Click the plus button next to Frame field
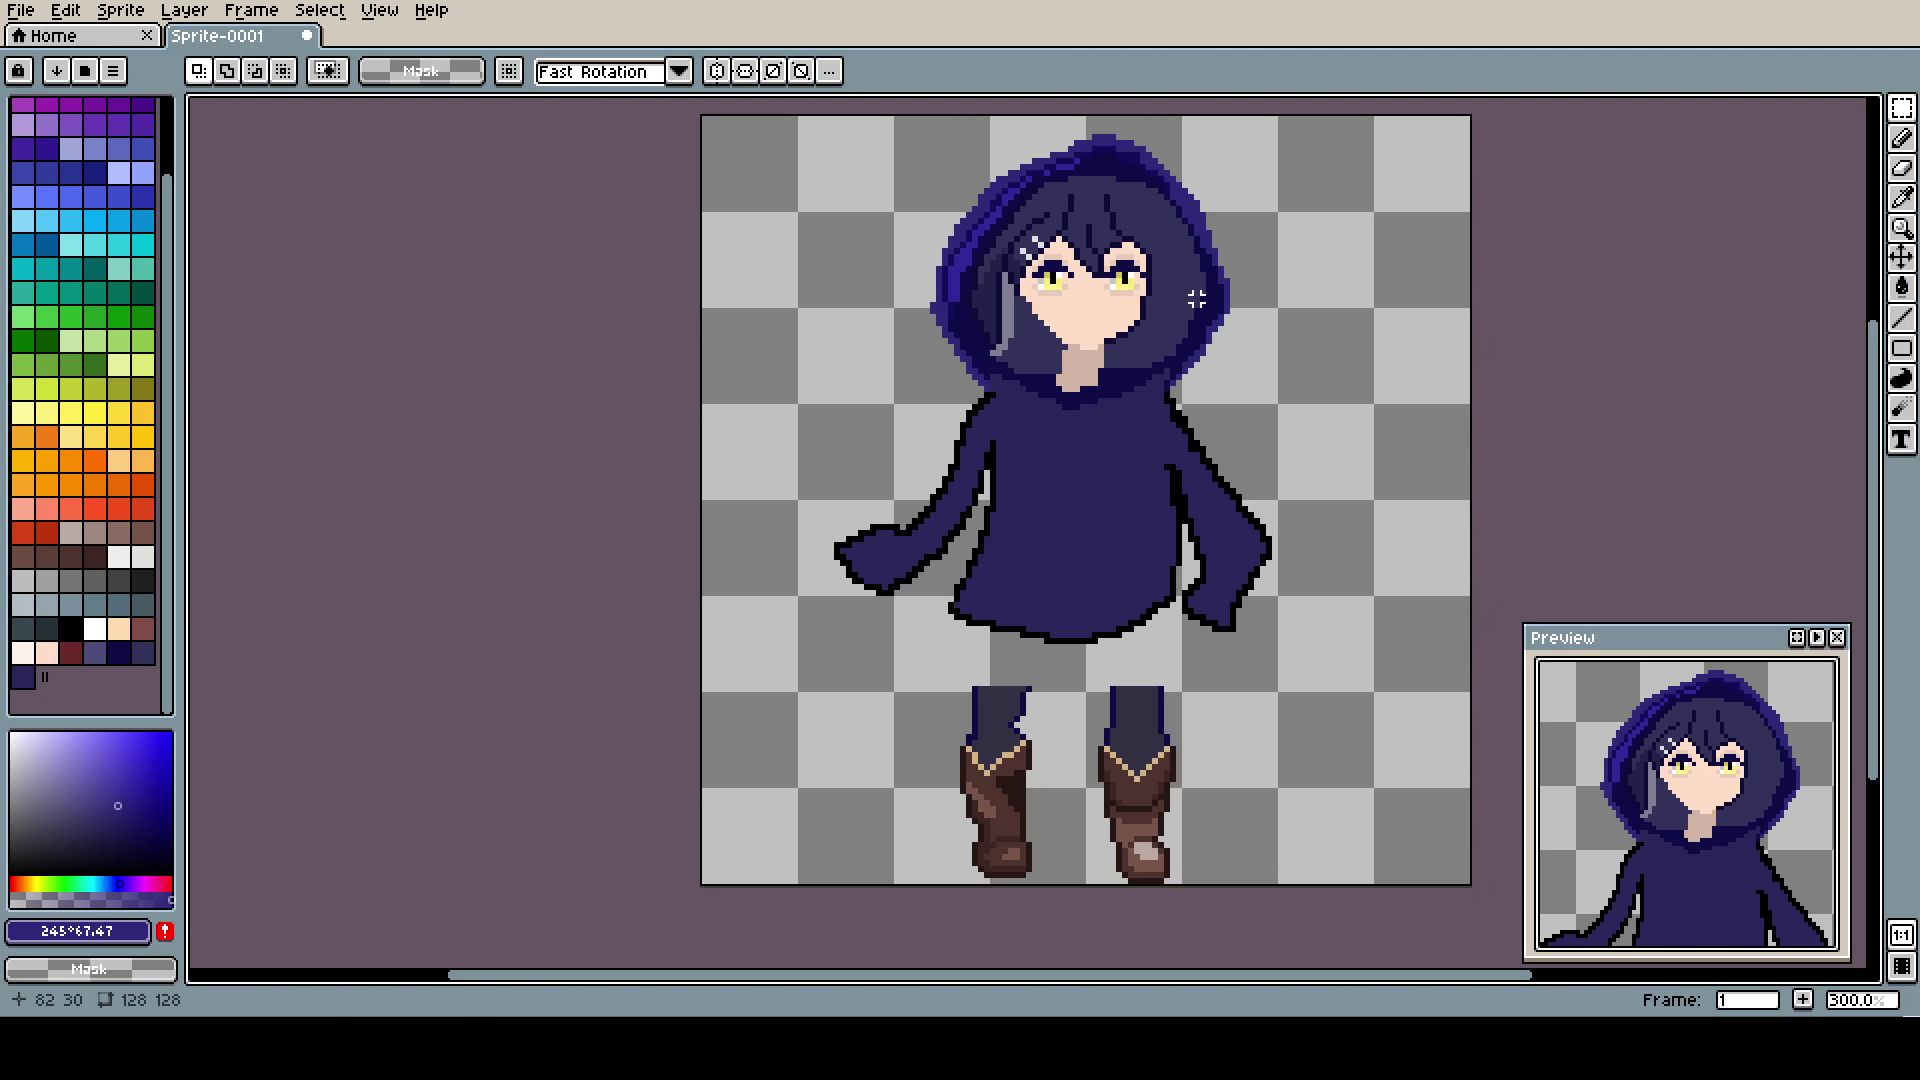1920x1080 pixels. coord(1802,999)
